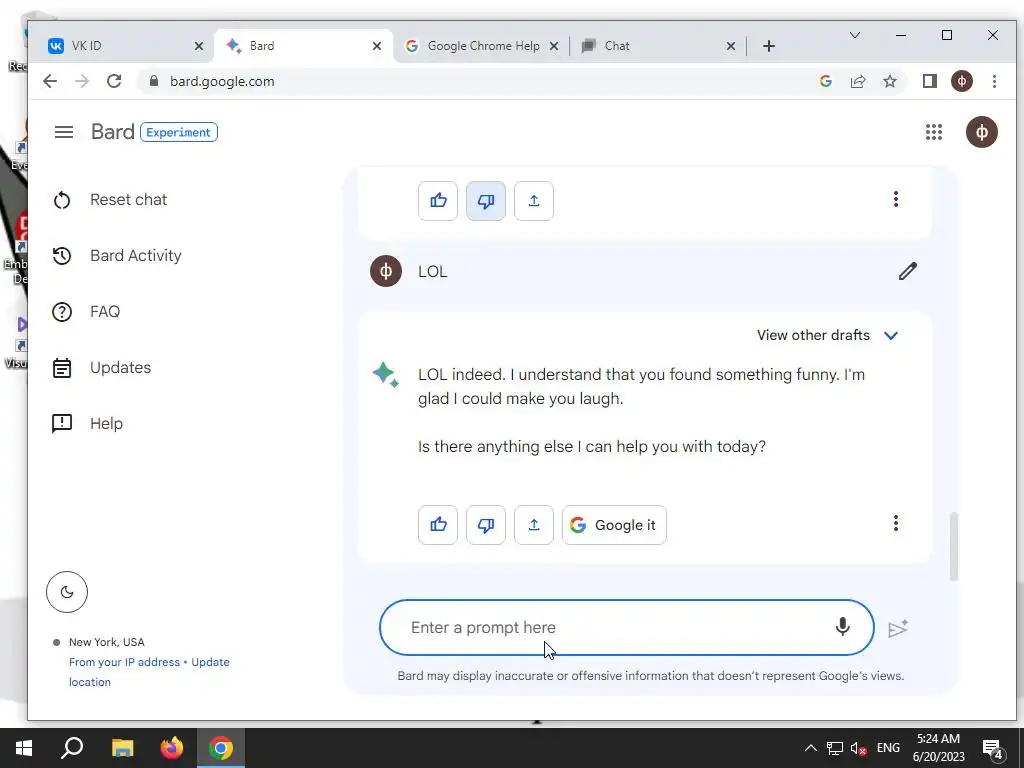1024x768 pixels.
Task: Click the Google icon in address bar
Action: click(825, 81)
